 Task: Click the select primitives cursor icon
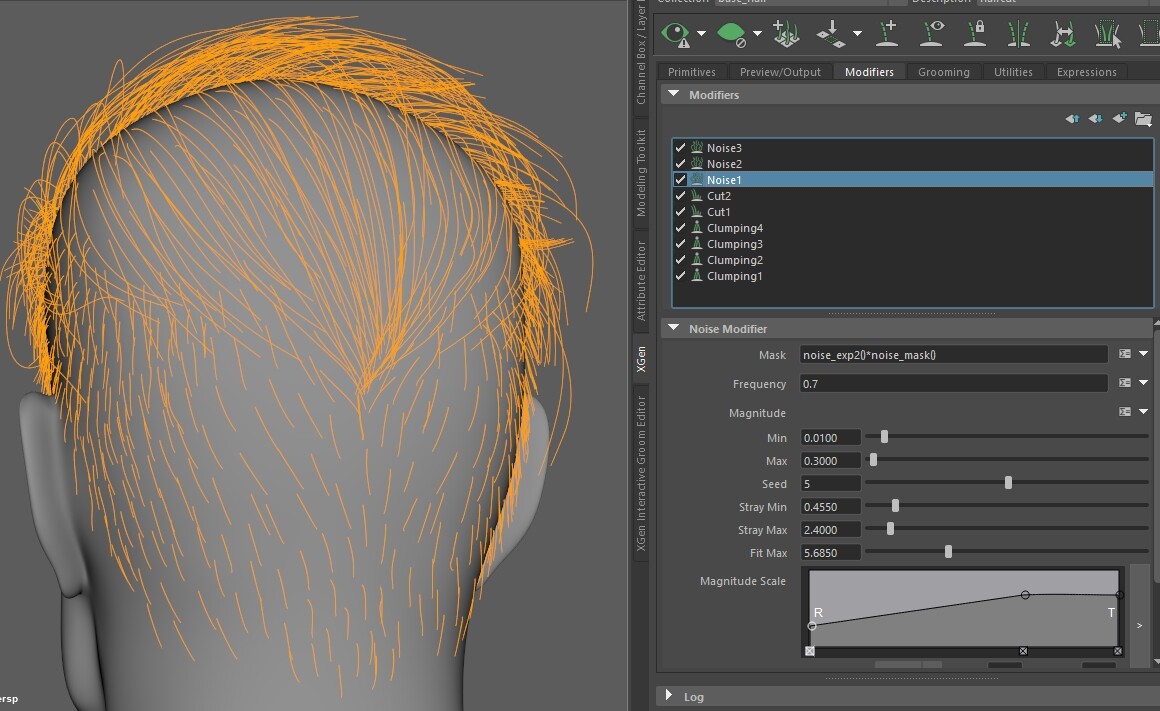tap(1107, 34)
